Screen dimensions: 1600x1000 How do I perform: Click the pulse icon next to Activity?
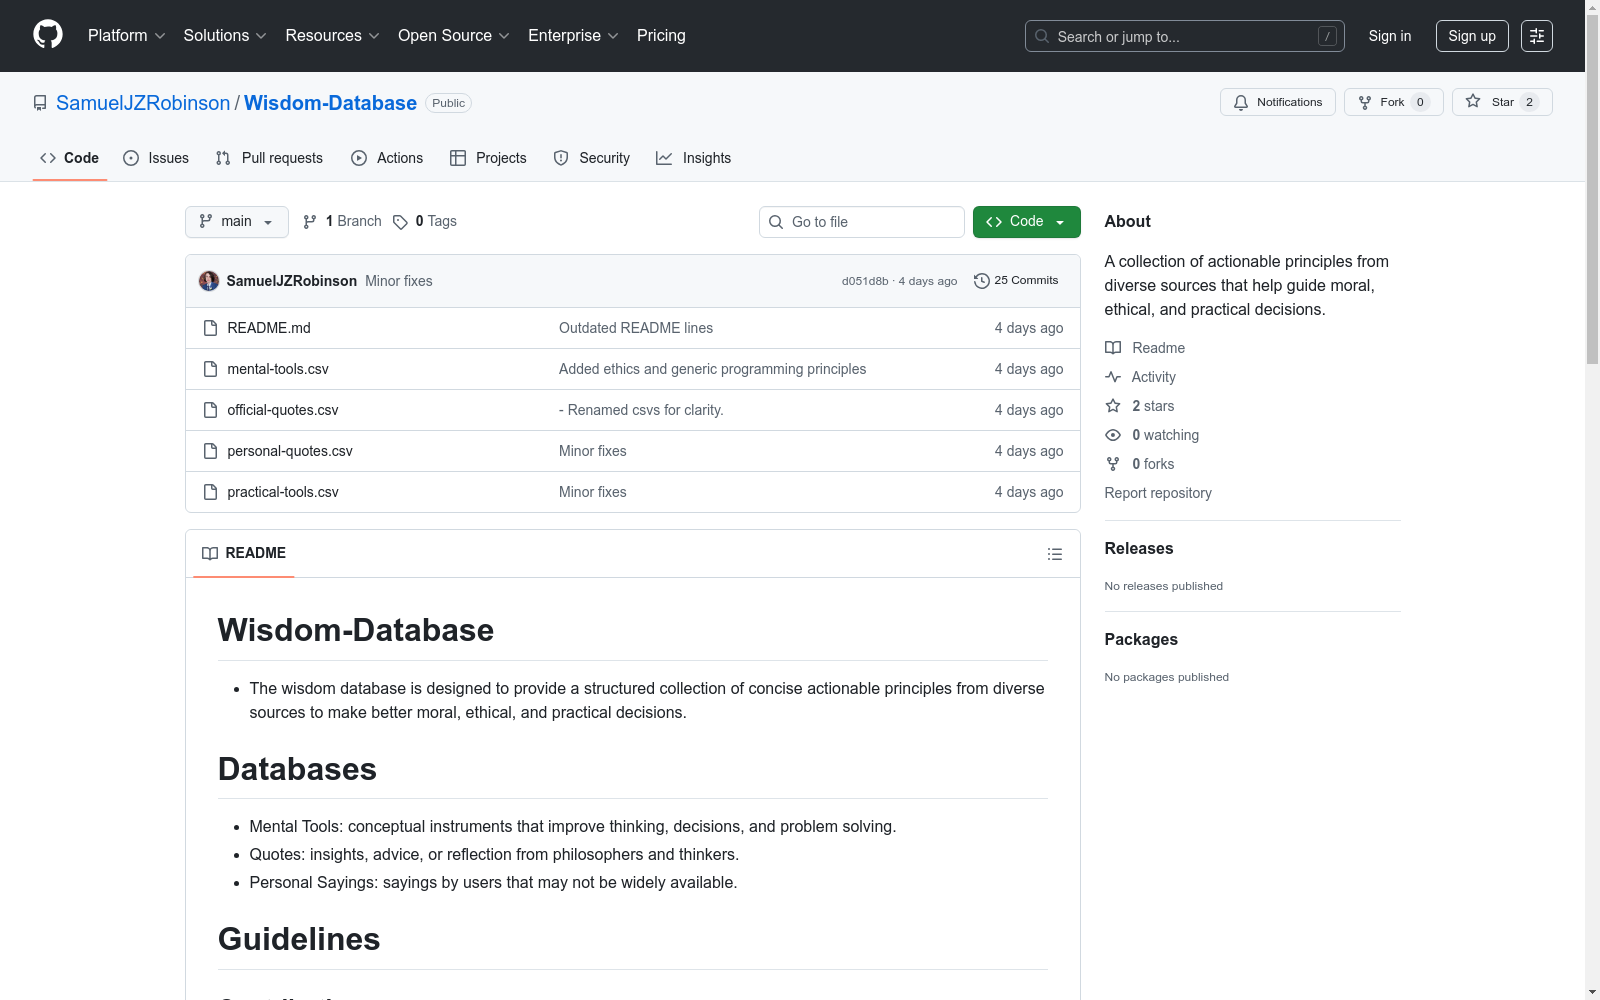(x=1113, y=377)
